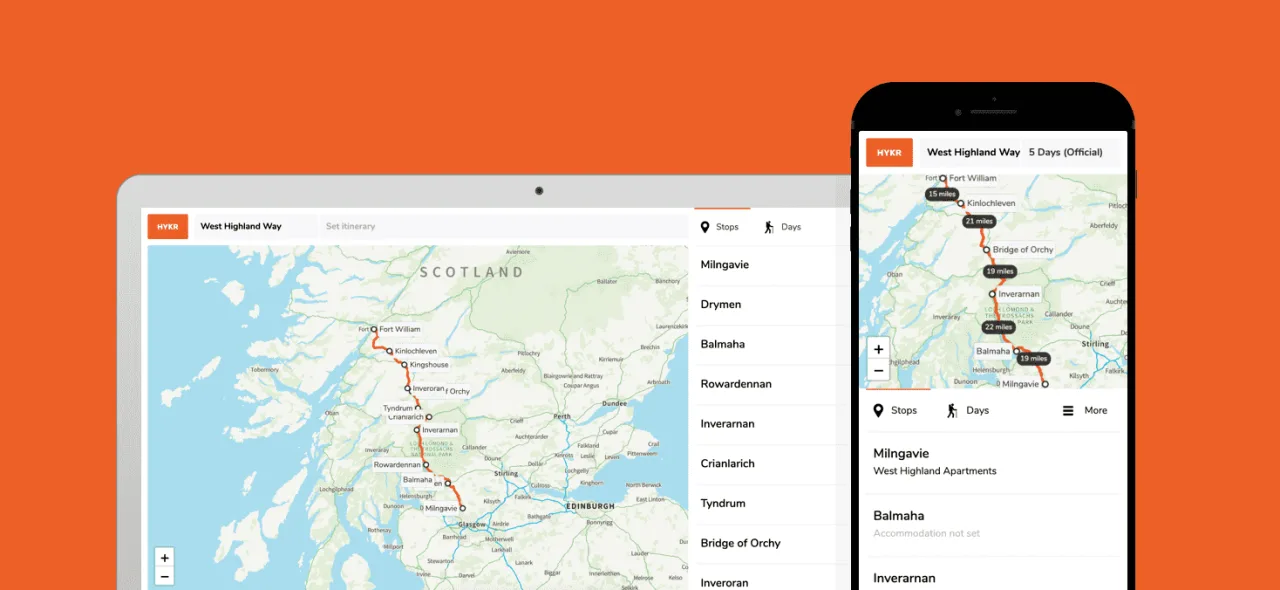Switch to Stops tab on phone
1280x590 pixels.
click(895, 410)
